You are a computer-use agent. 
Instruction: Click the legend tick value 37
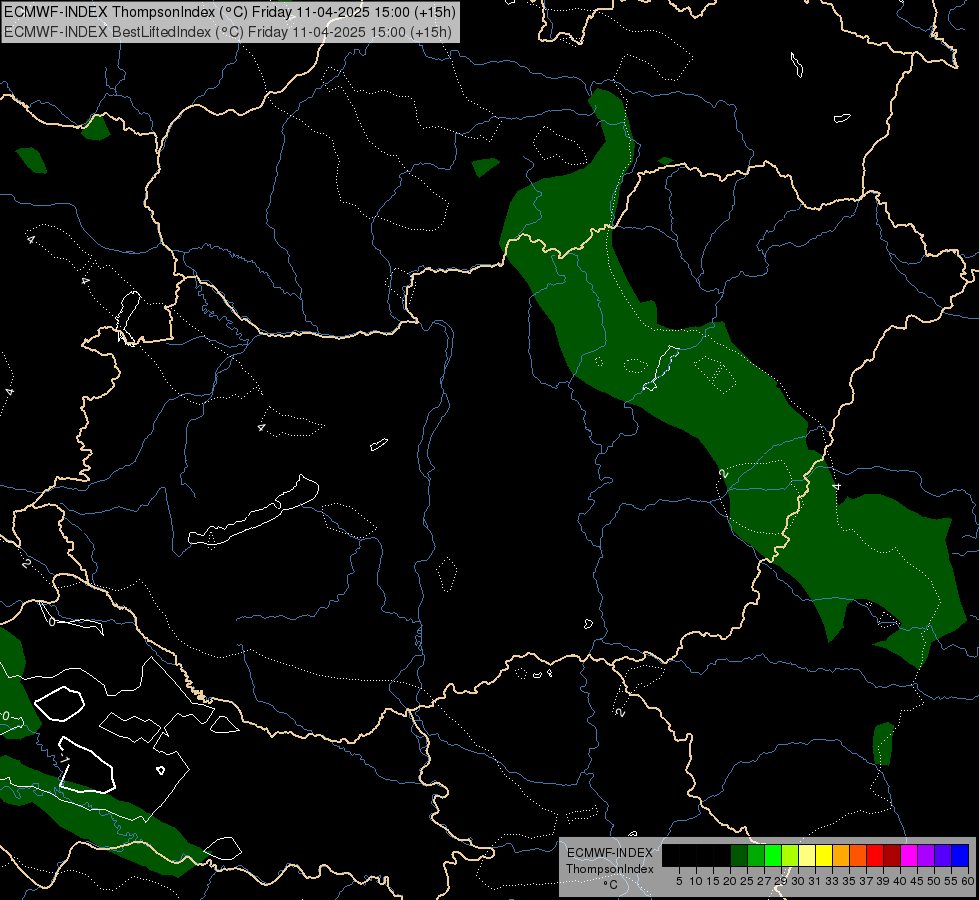(x=866, y=881)
